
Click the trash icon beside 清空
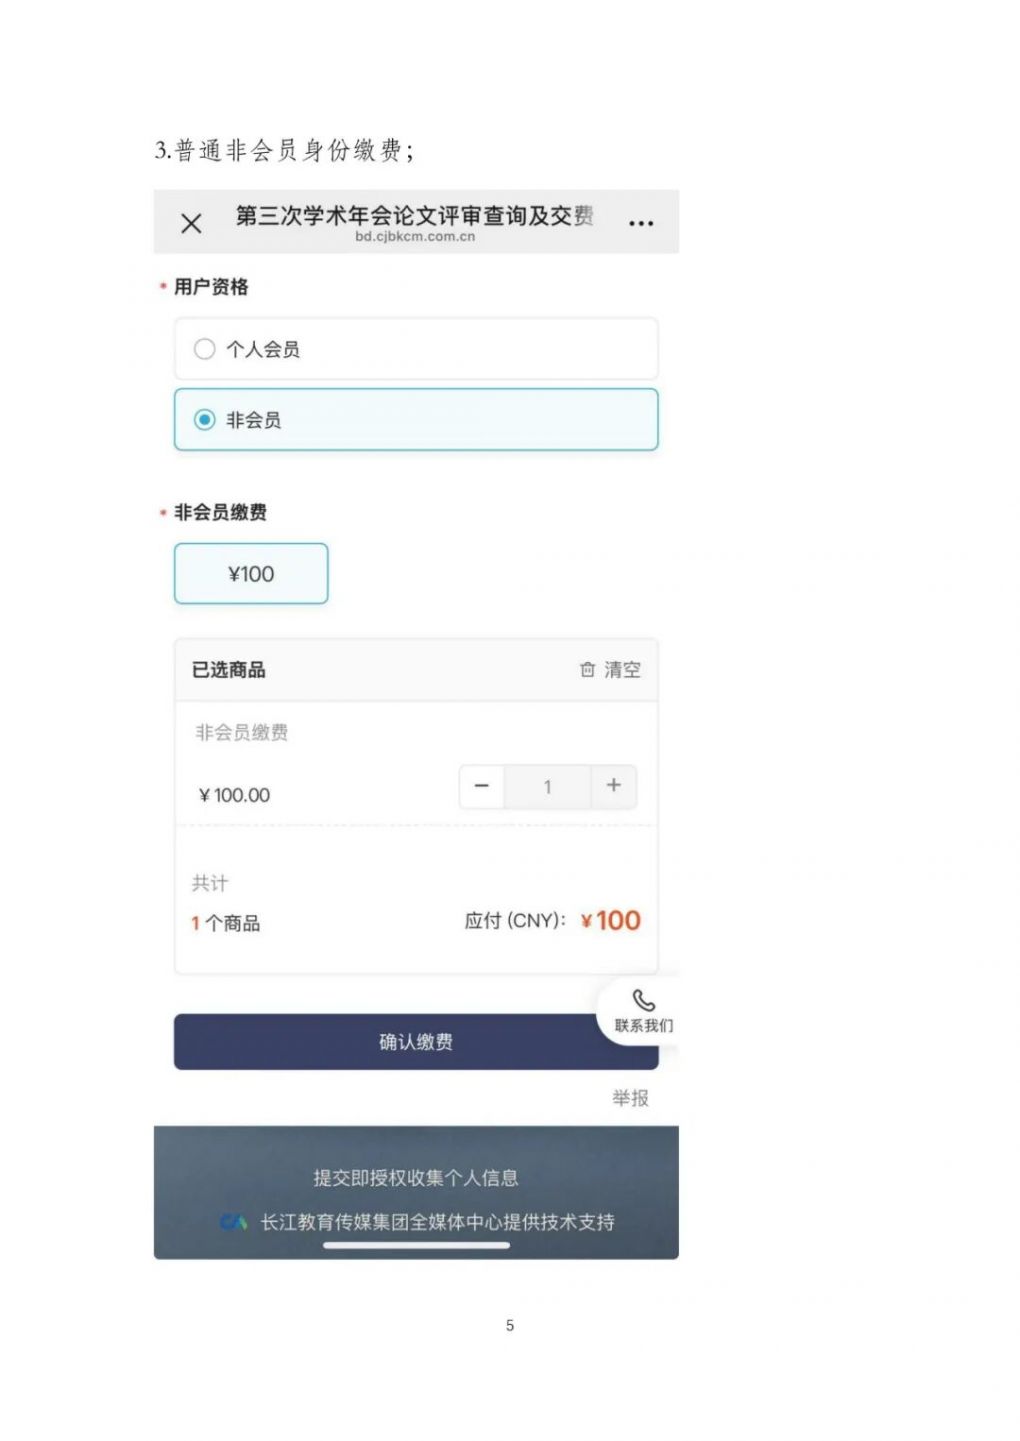[587, 670]
